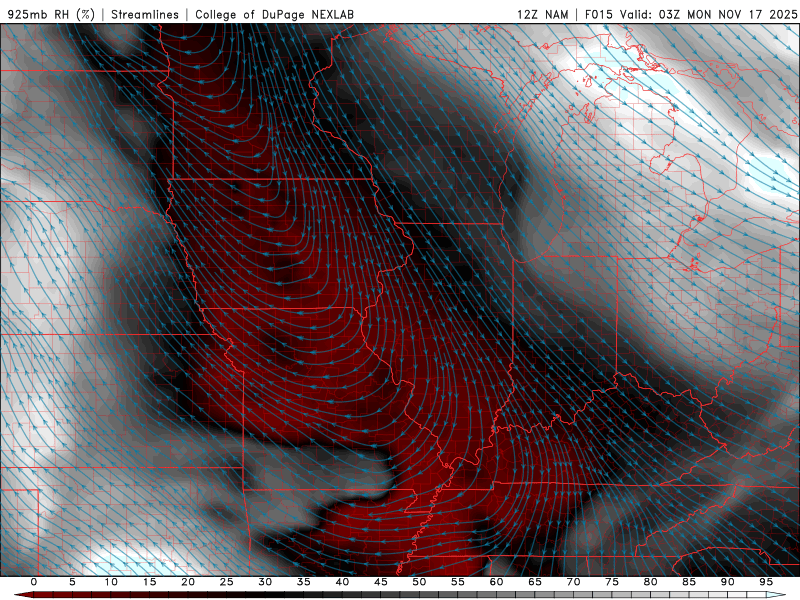Click the "65" colorbar tick label

(535, 582)
